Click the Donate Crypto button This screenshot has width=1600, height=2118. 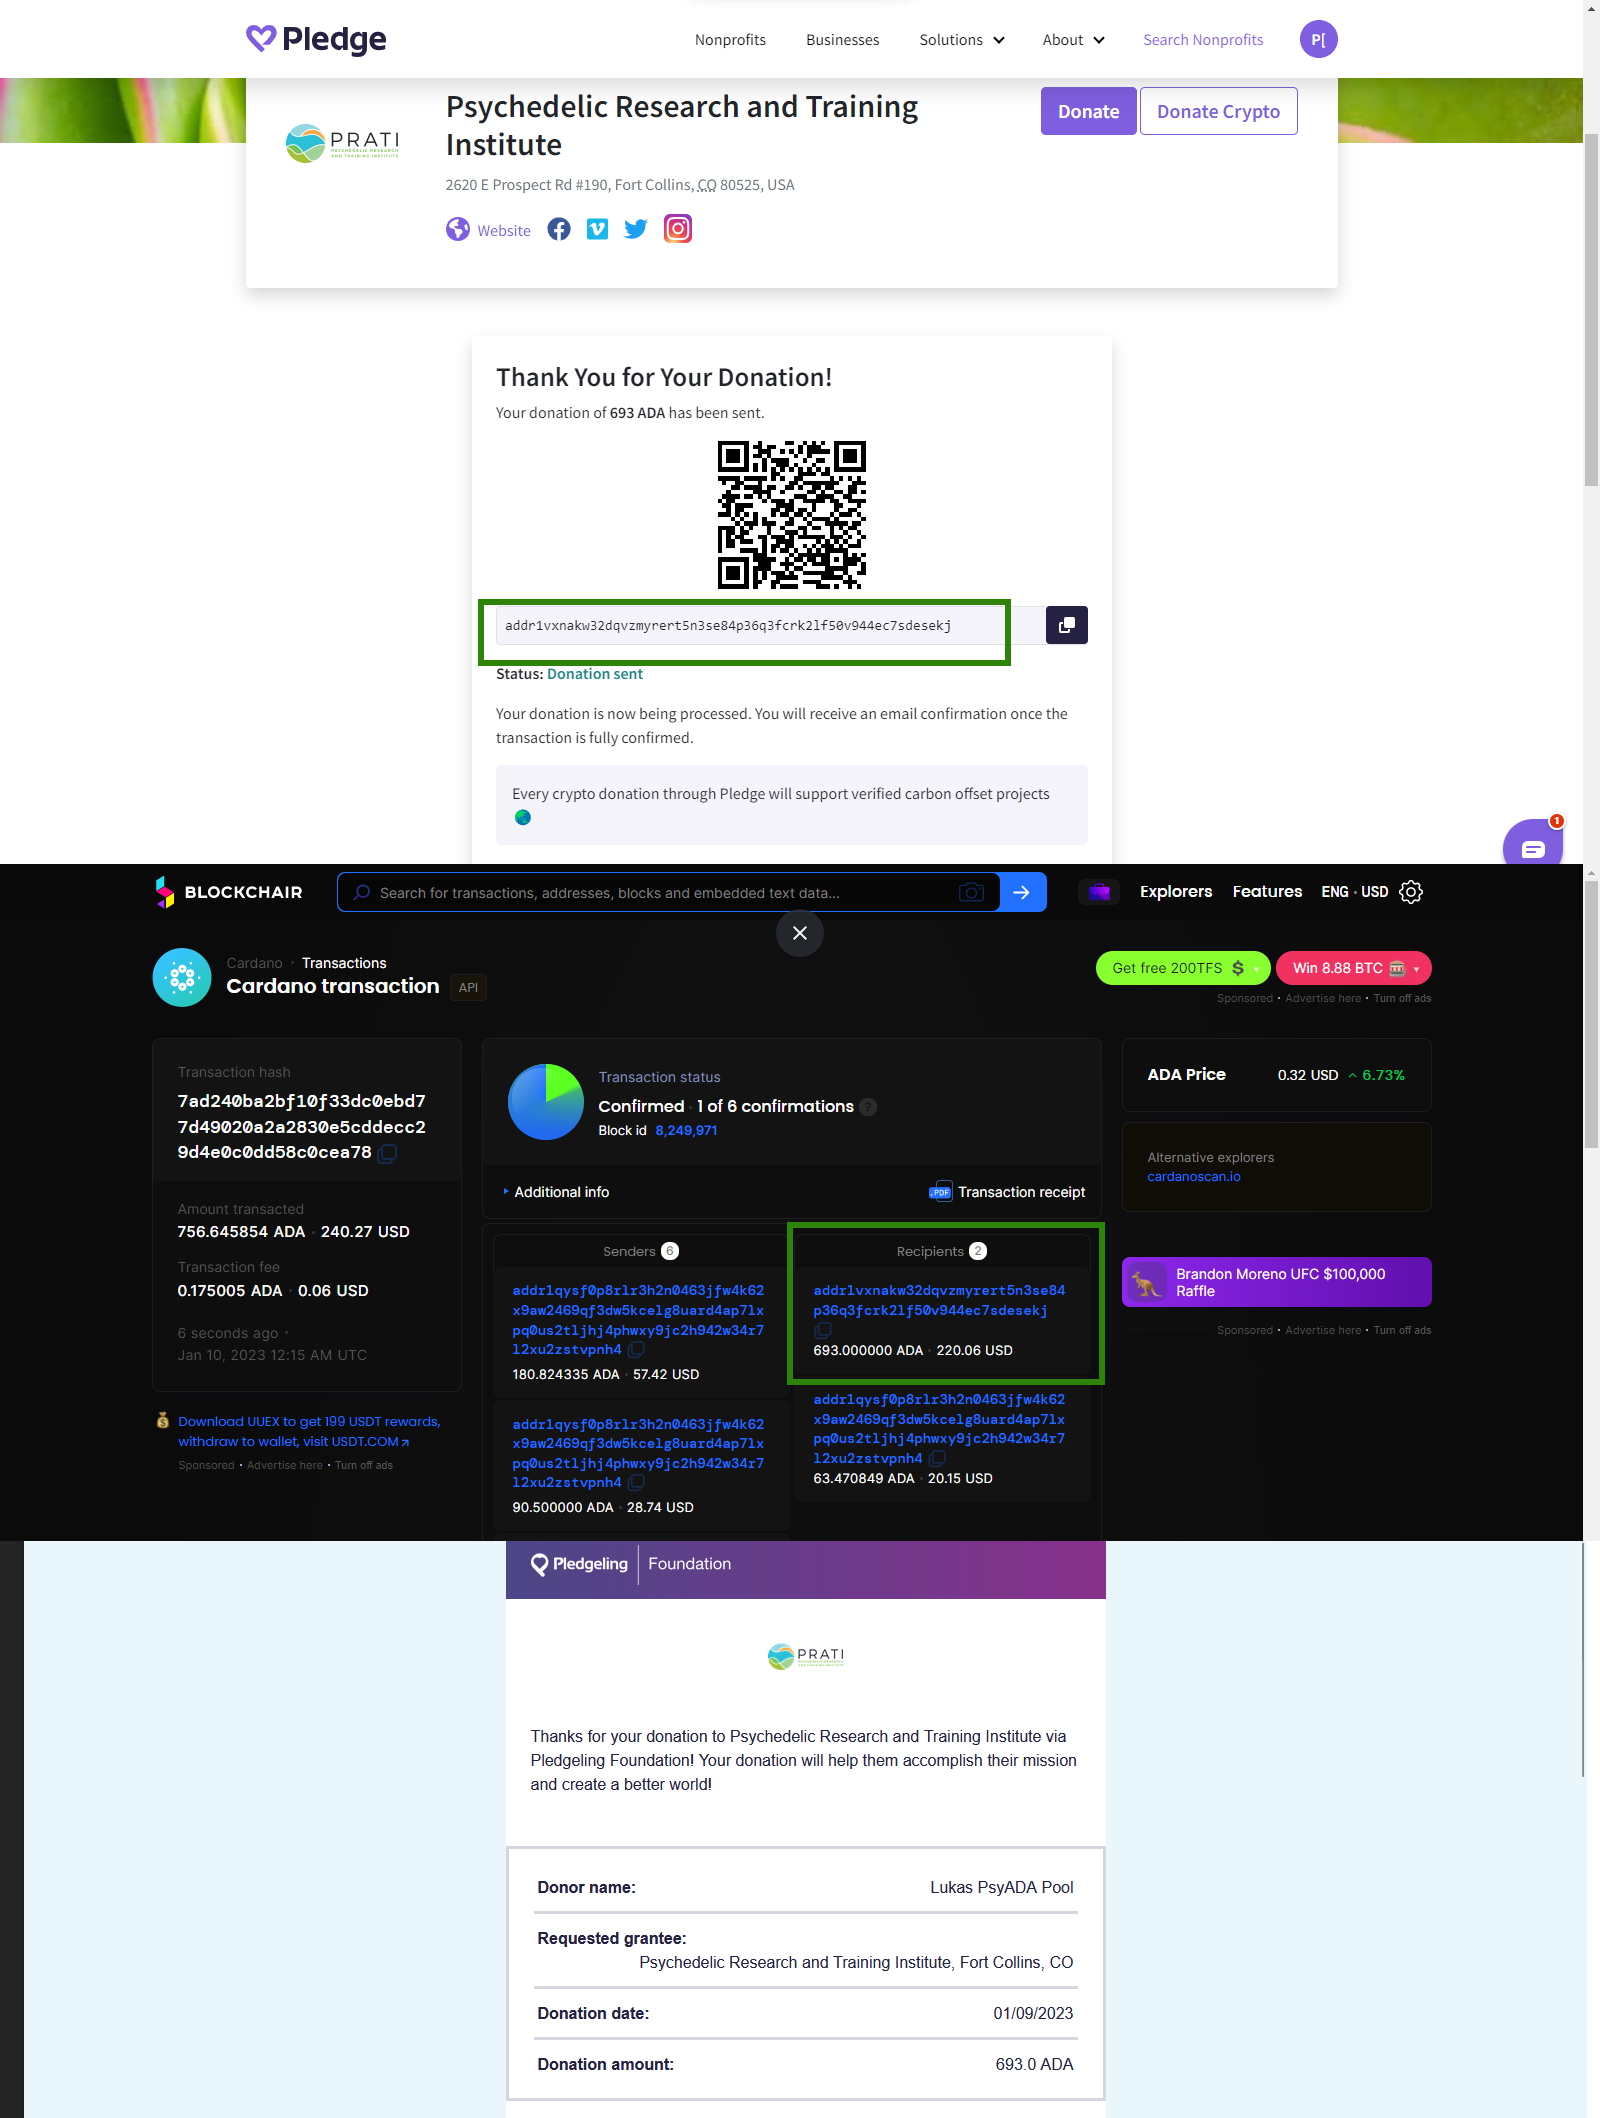coord(1218,111)
